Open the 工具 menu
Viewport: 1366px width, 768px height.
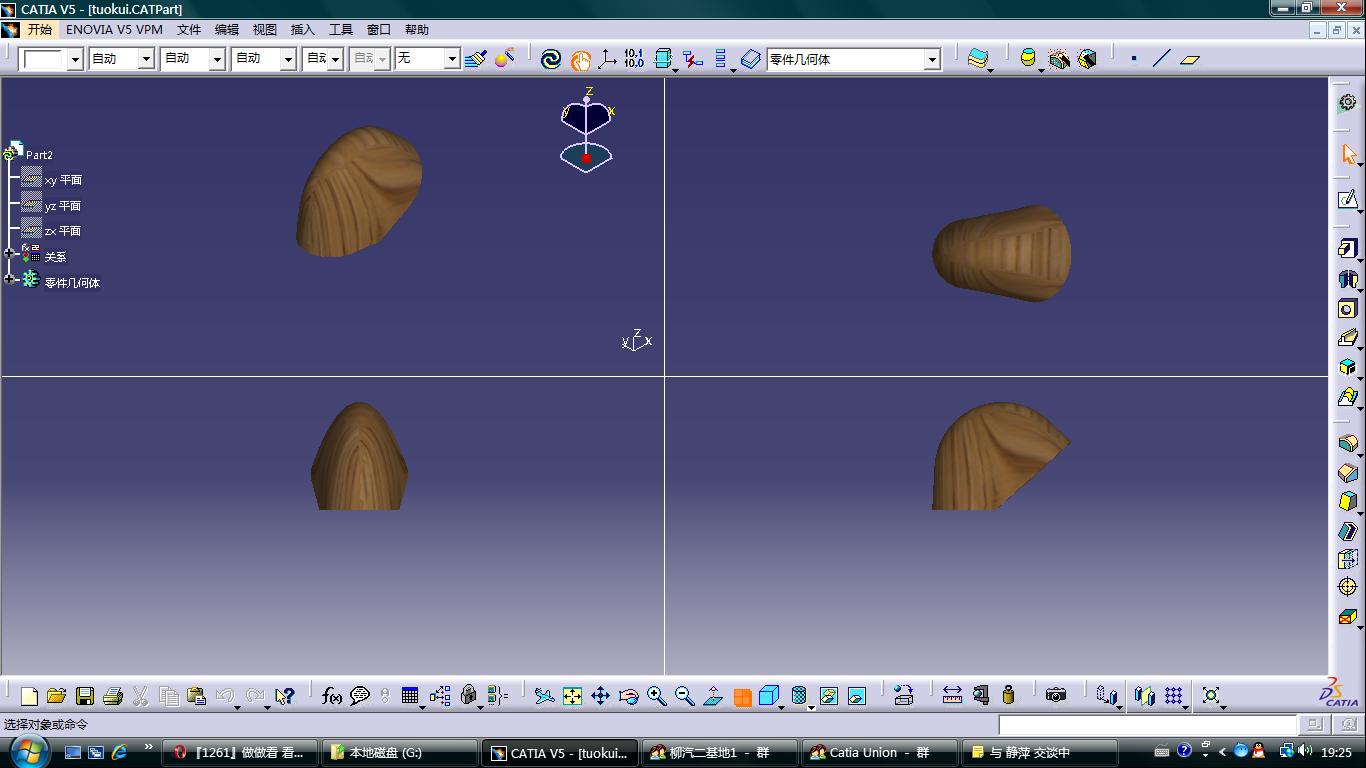[341, 30]
